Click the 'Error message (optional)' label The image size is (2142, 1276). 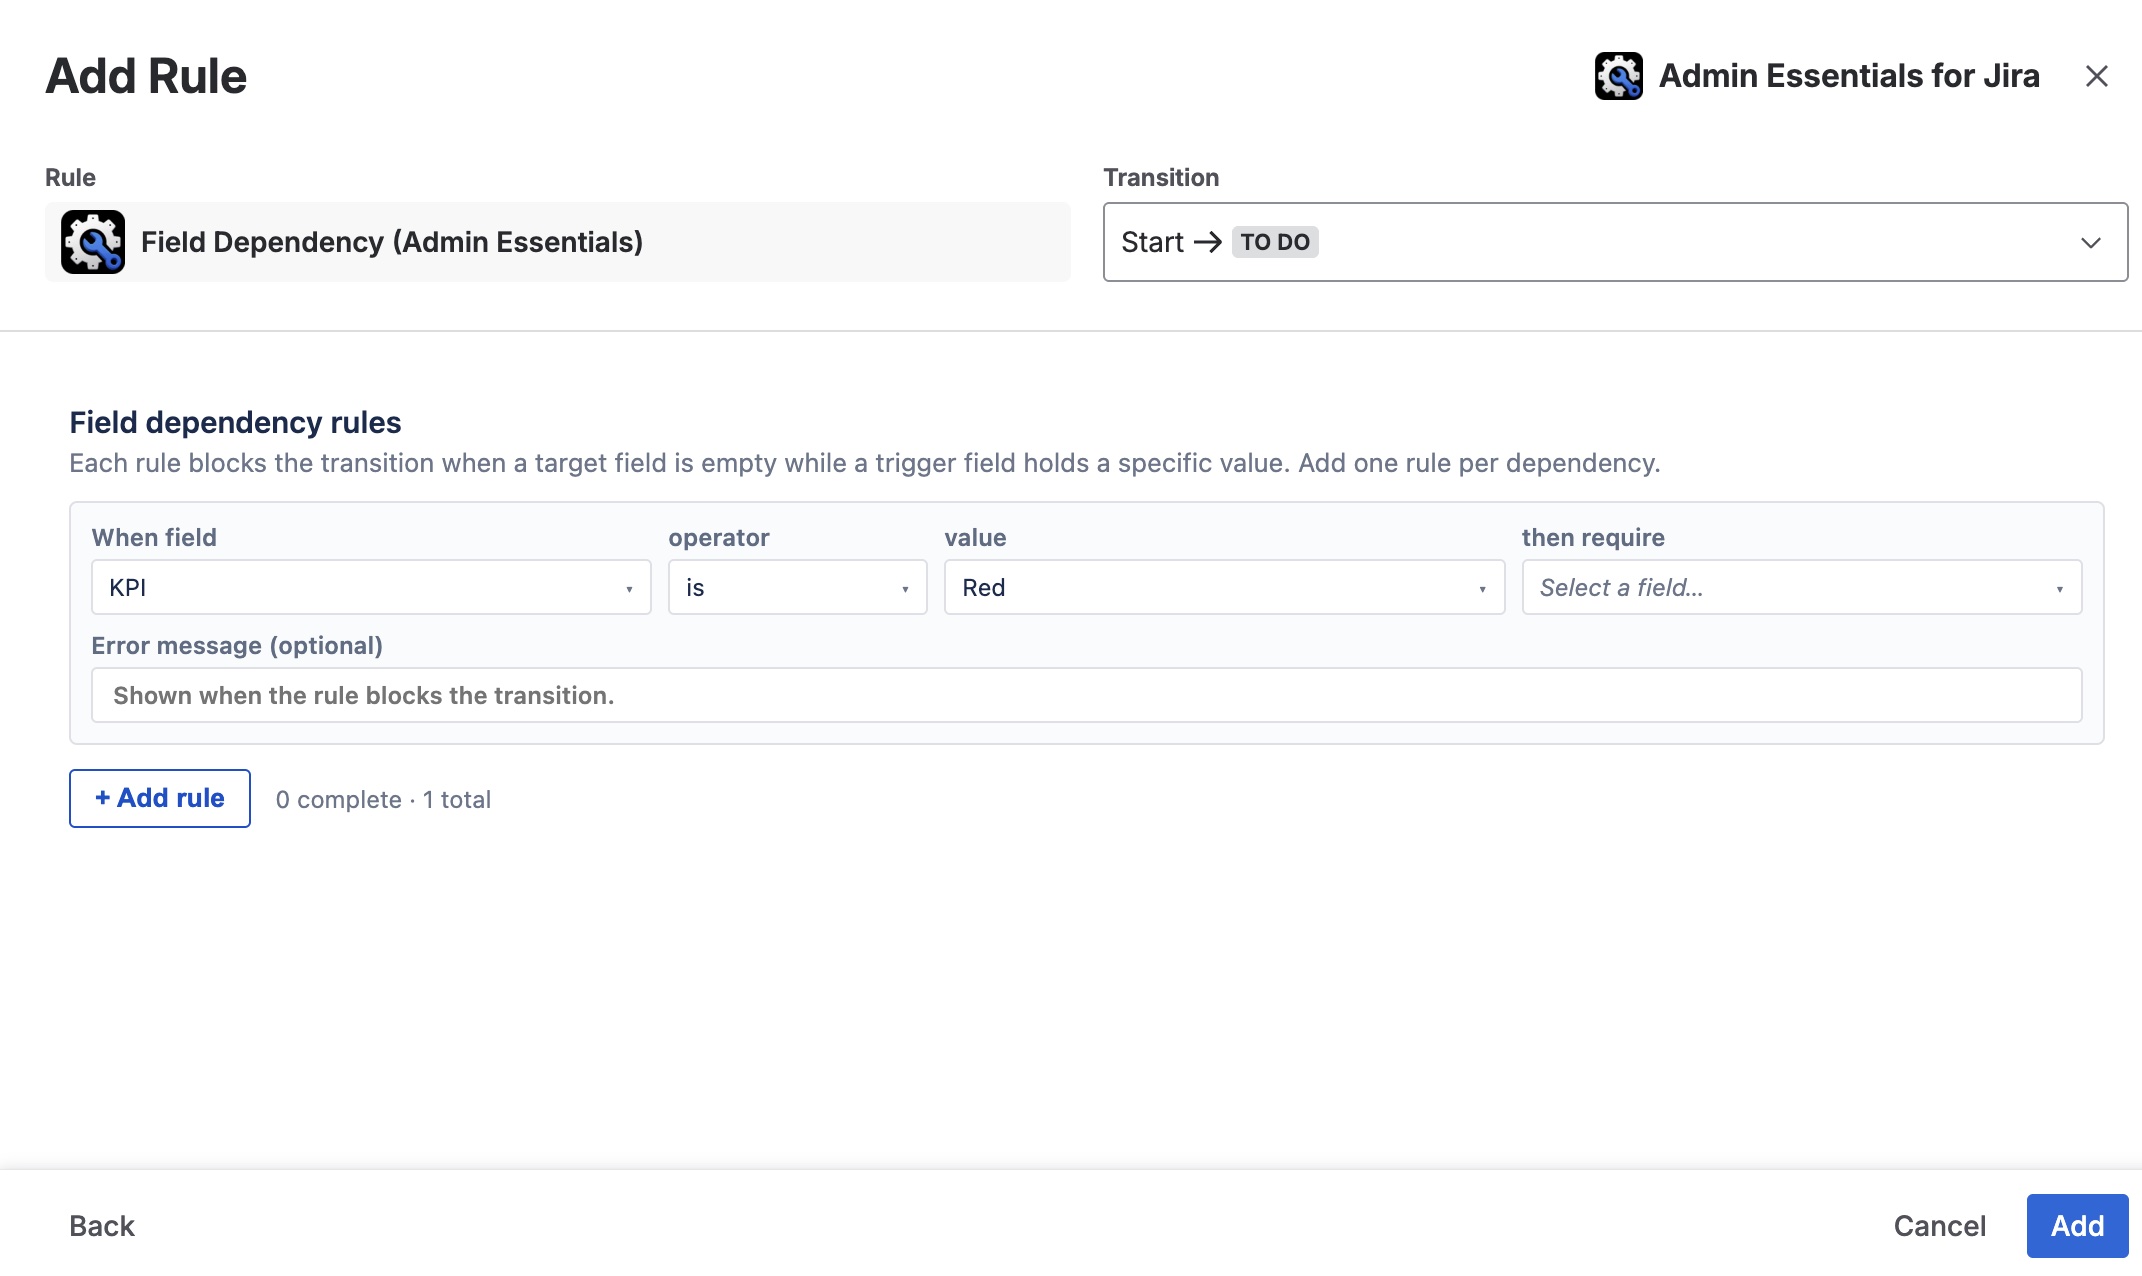tap(237, 646)
